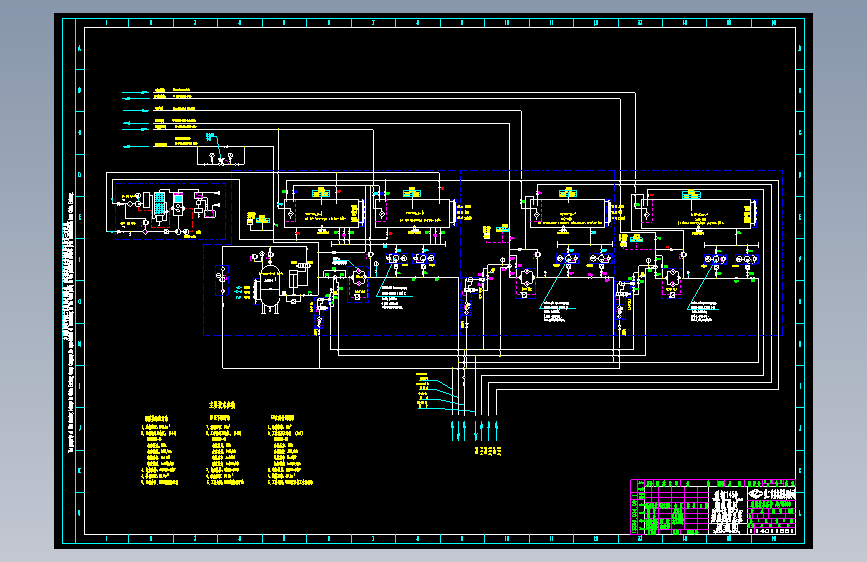Click the title block at the drawing's bottom-right

713,507
